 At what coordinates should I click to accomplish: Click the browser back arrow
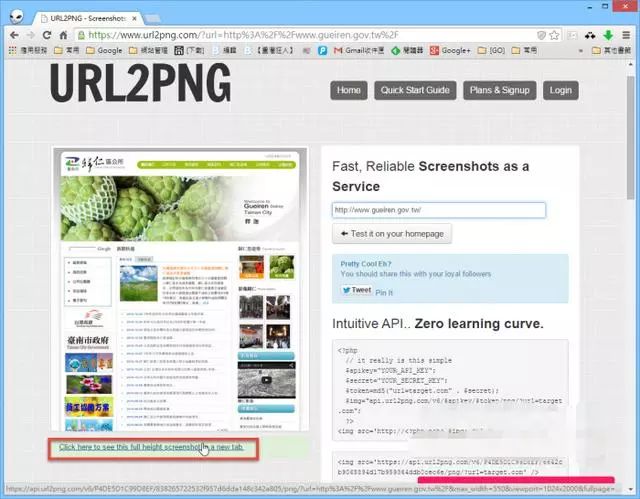pyautogui.click(x=13, y=33)
